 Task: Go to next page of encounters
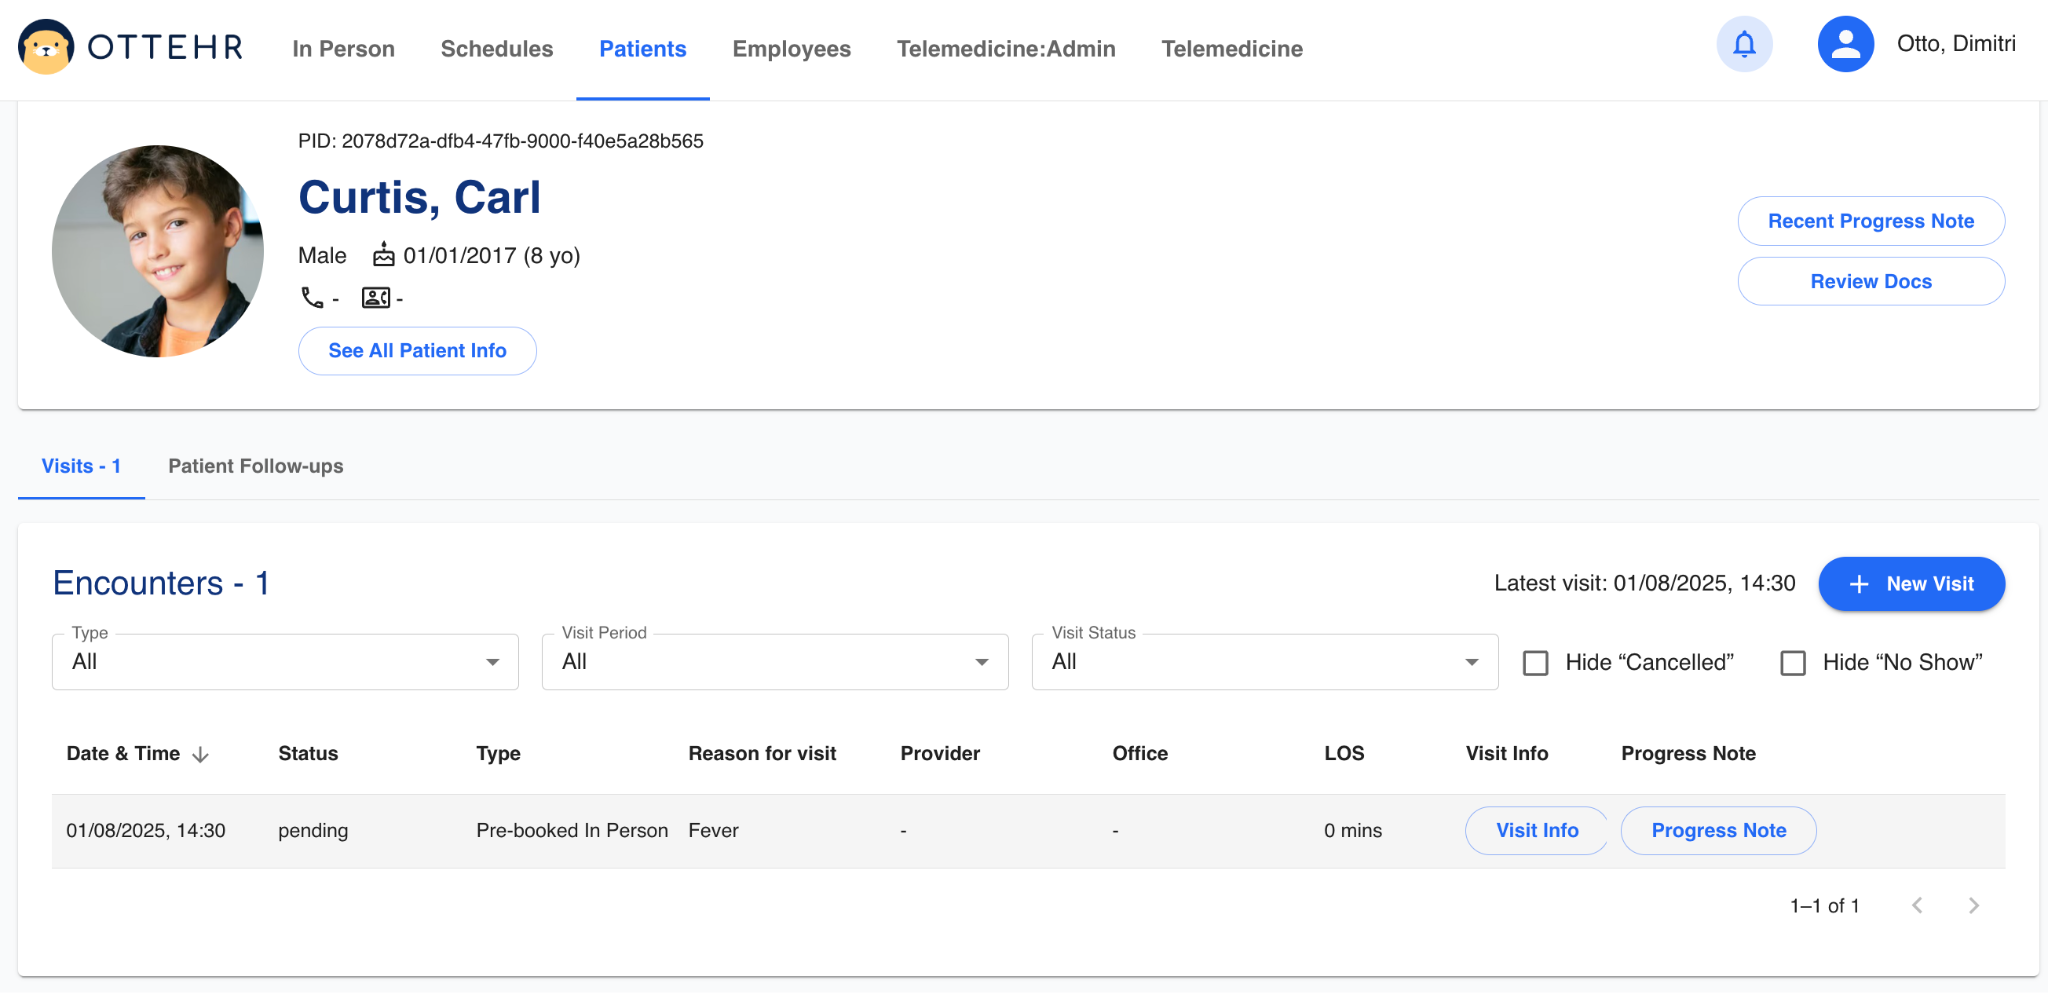click(1973, 906)
